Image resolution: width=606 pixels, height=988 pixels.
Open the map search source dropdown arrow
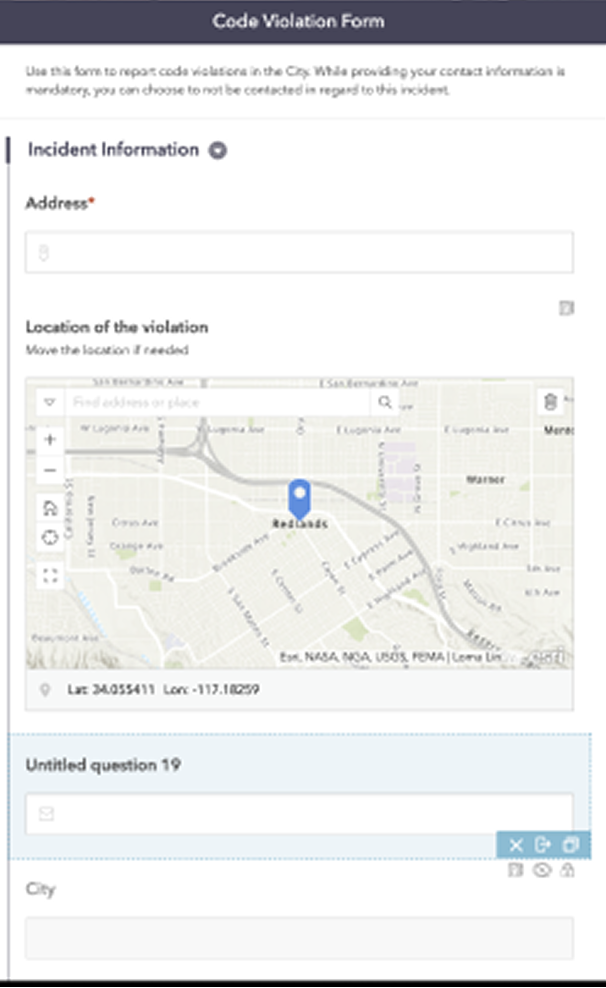[x=50, y=402]
